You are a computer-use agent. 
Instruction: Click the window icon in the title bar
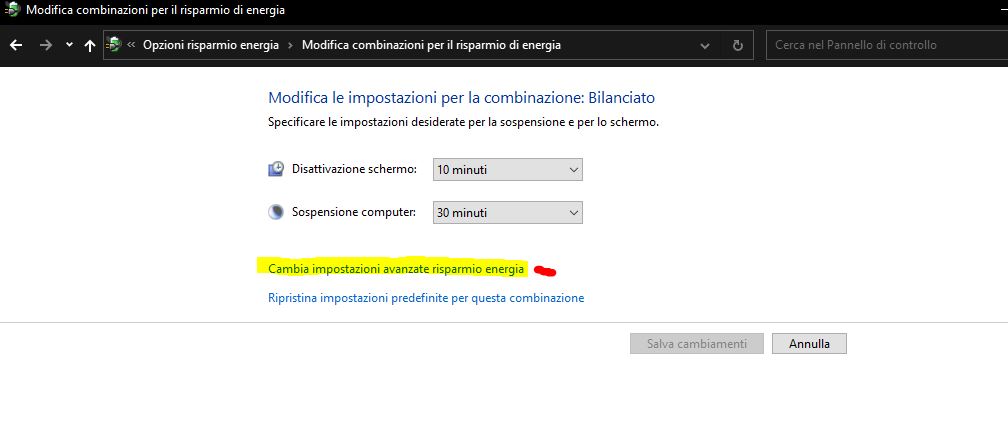click(x=12, y=11)
